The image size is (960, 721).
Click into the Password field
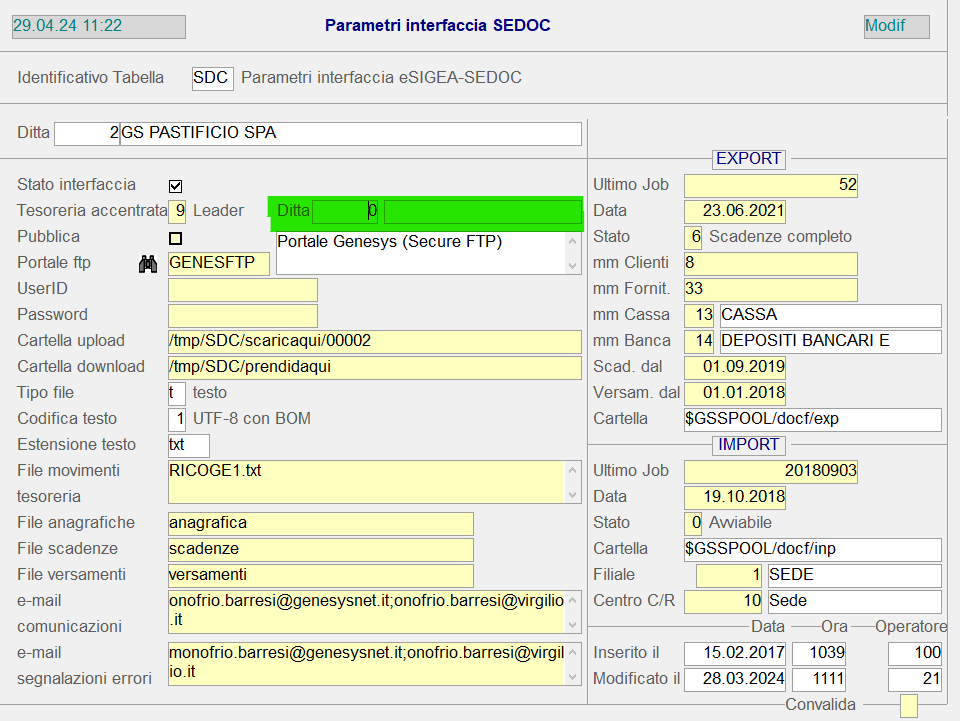point(243,316)
